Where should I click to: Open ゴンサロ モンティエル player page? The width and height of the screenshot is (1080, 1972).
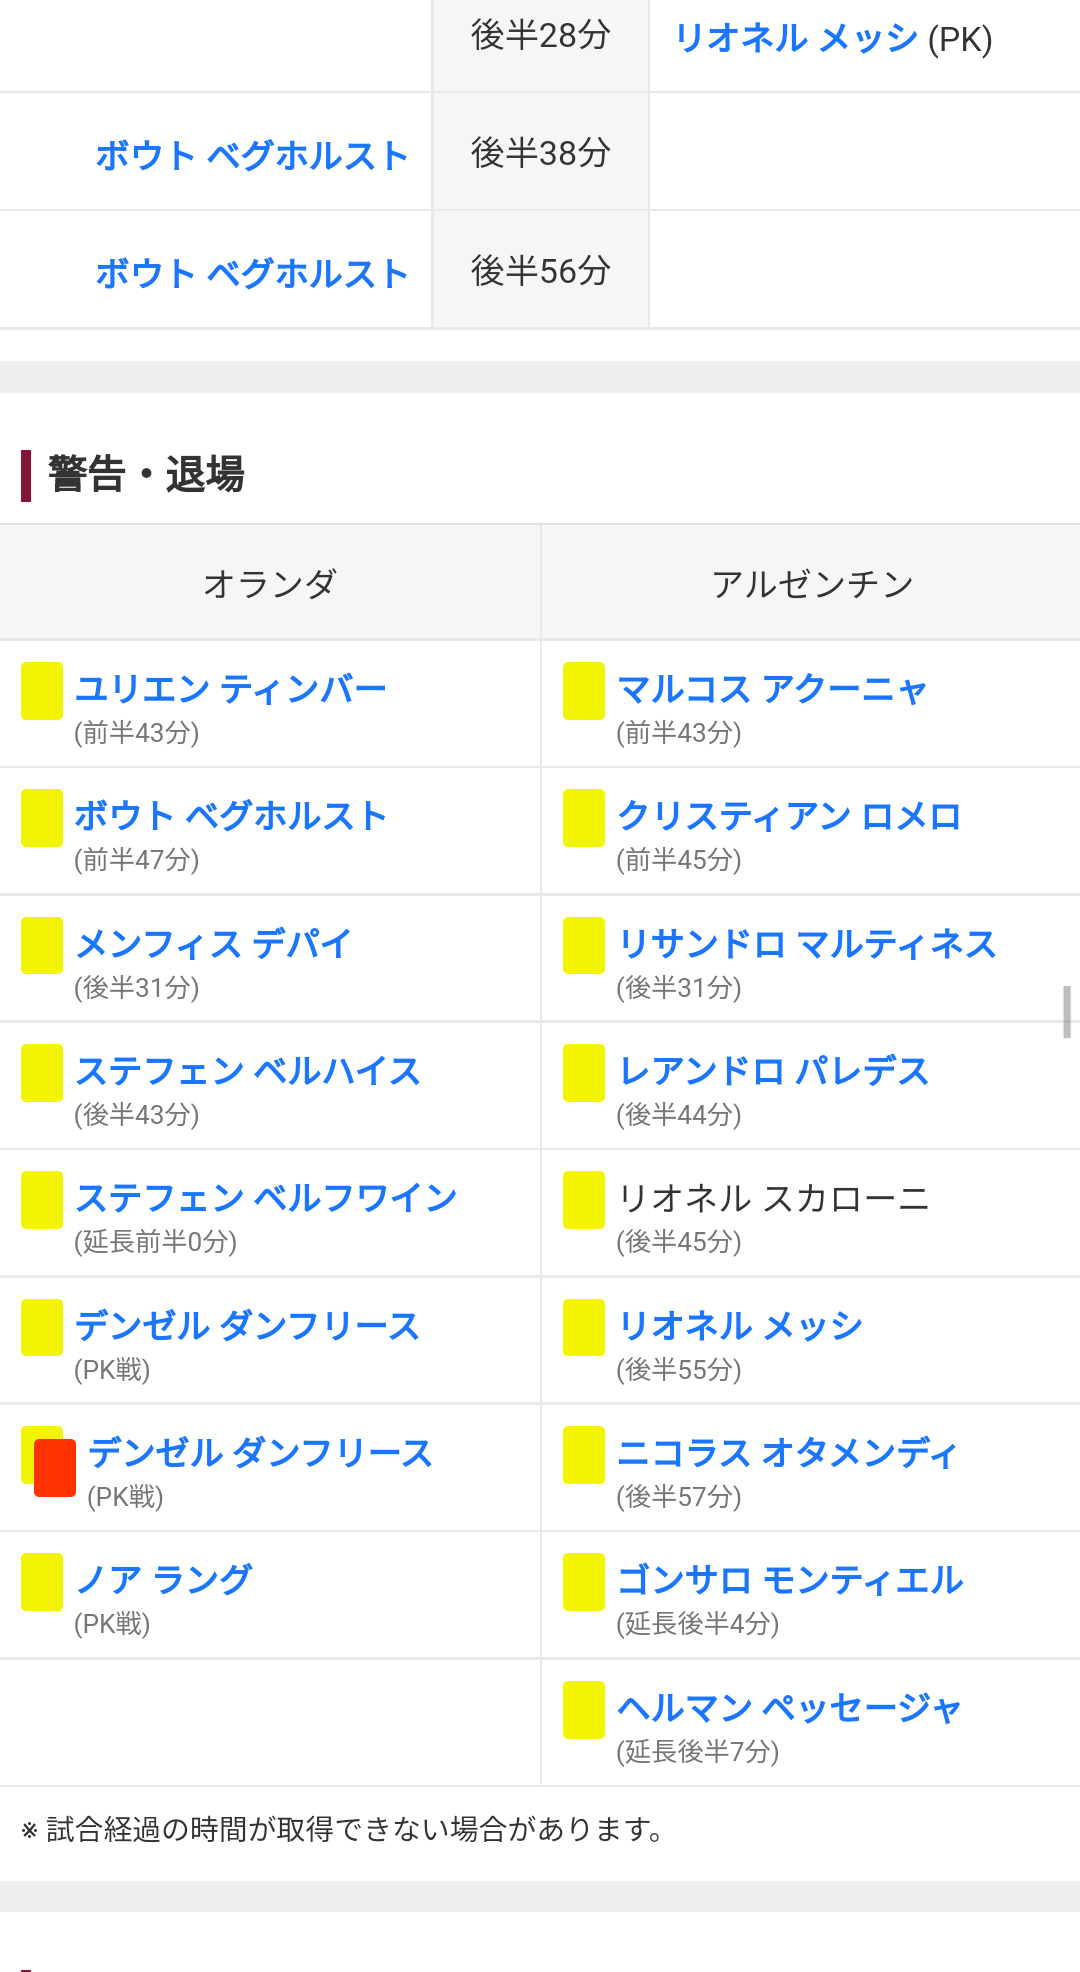(790, 1580)
